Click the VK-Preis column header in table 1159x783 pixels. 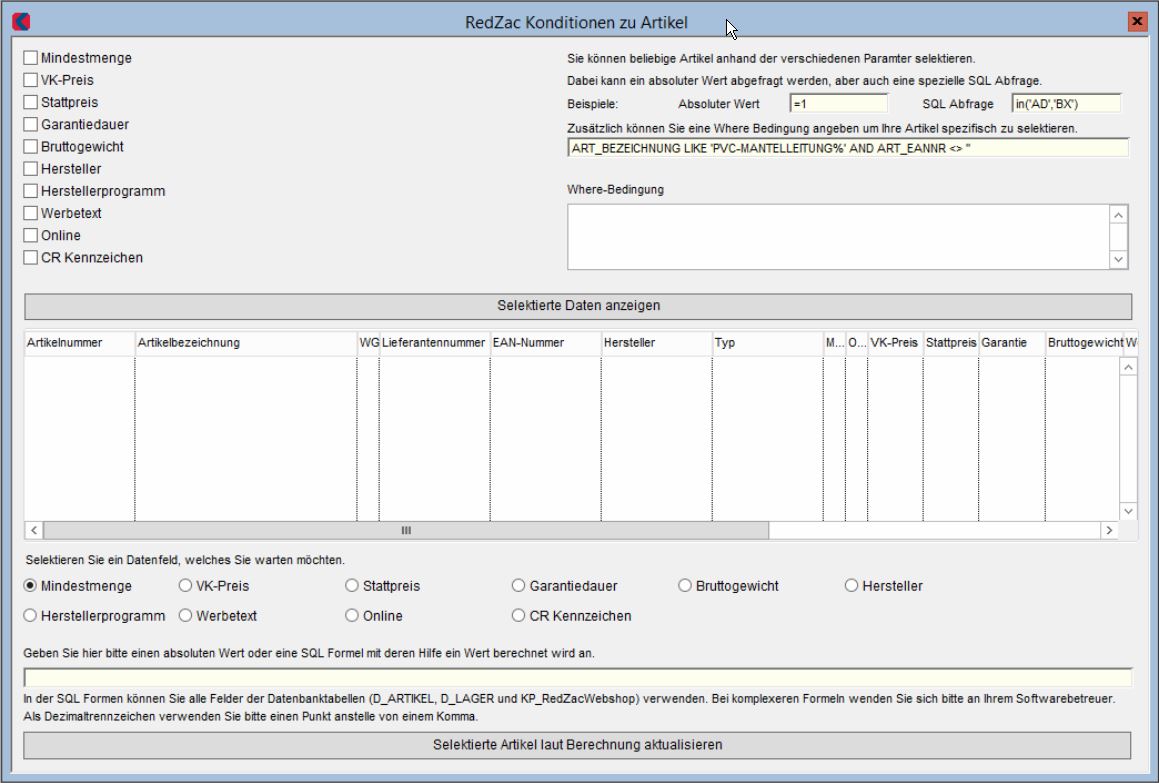coord(895,343)
